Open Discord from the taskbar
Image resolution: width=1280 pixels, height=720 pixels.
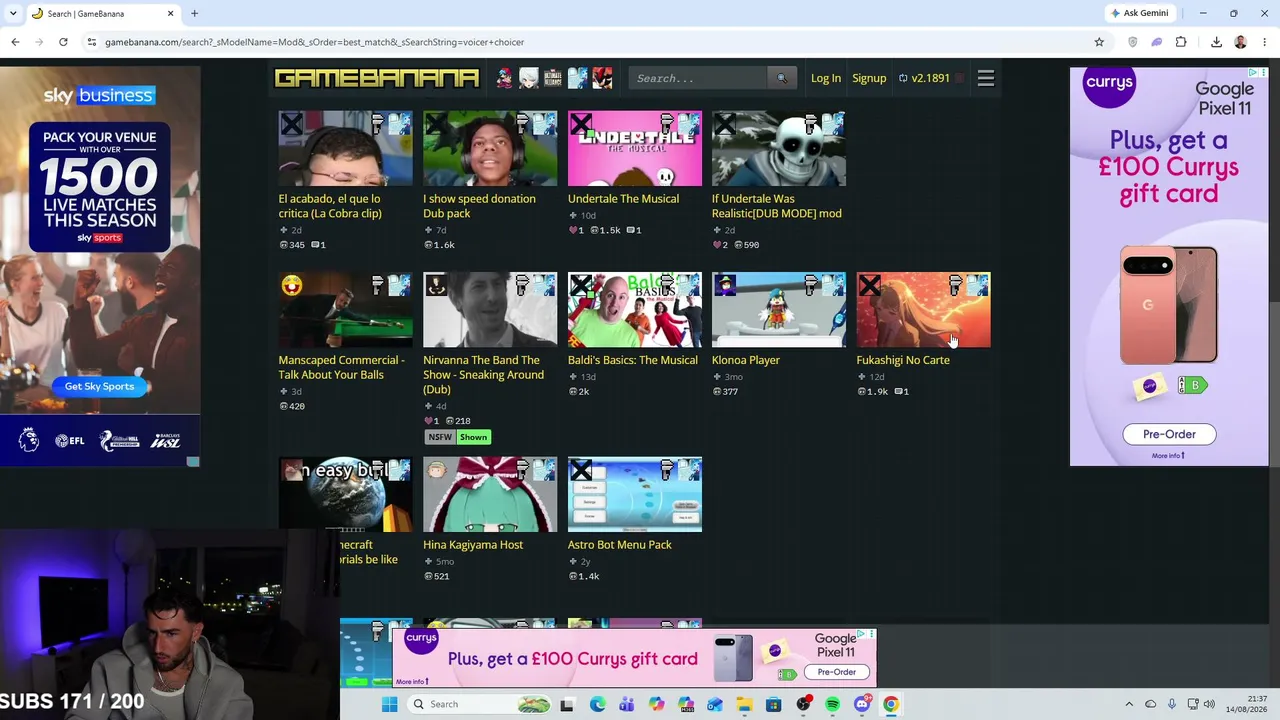[x=862, y=704]
